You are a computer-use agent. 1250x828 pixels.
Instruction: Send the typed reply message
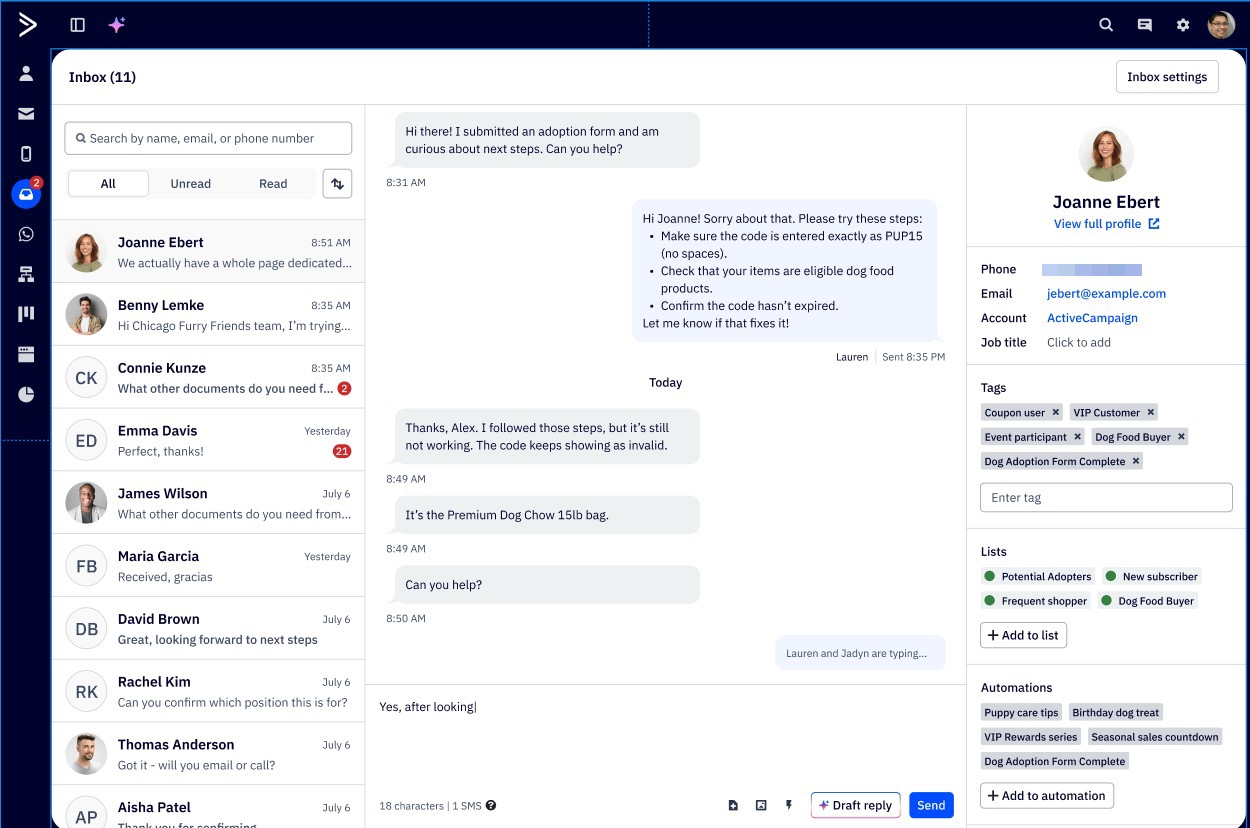tap(931, 805)
